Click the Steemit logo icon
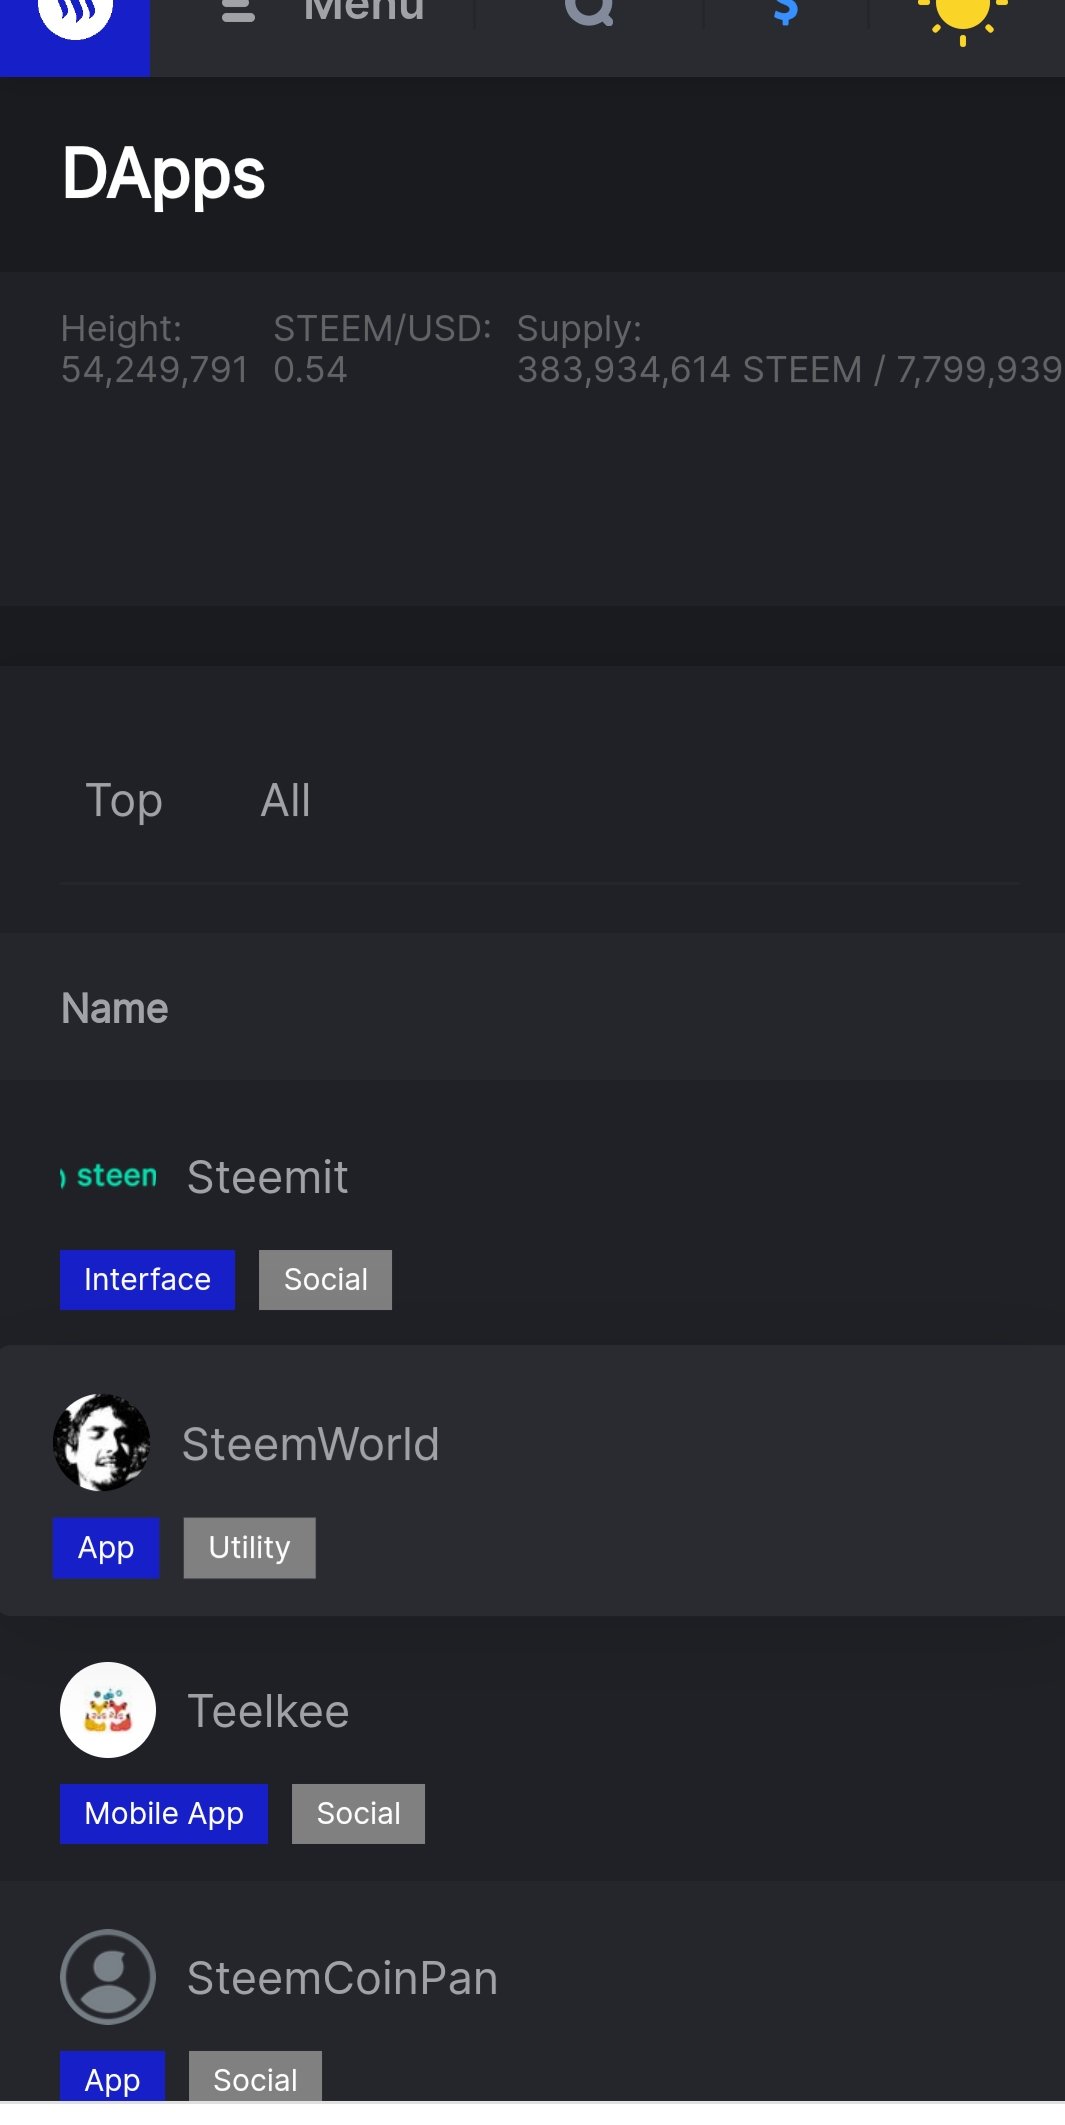Image resolution: width=1065 pixels, height=2125 pixels. [109, 1176]
